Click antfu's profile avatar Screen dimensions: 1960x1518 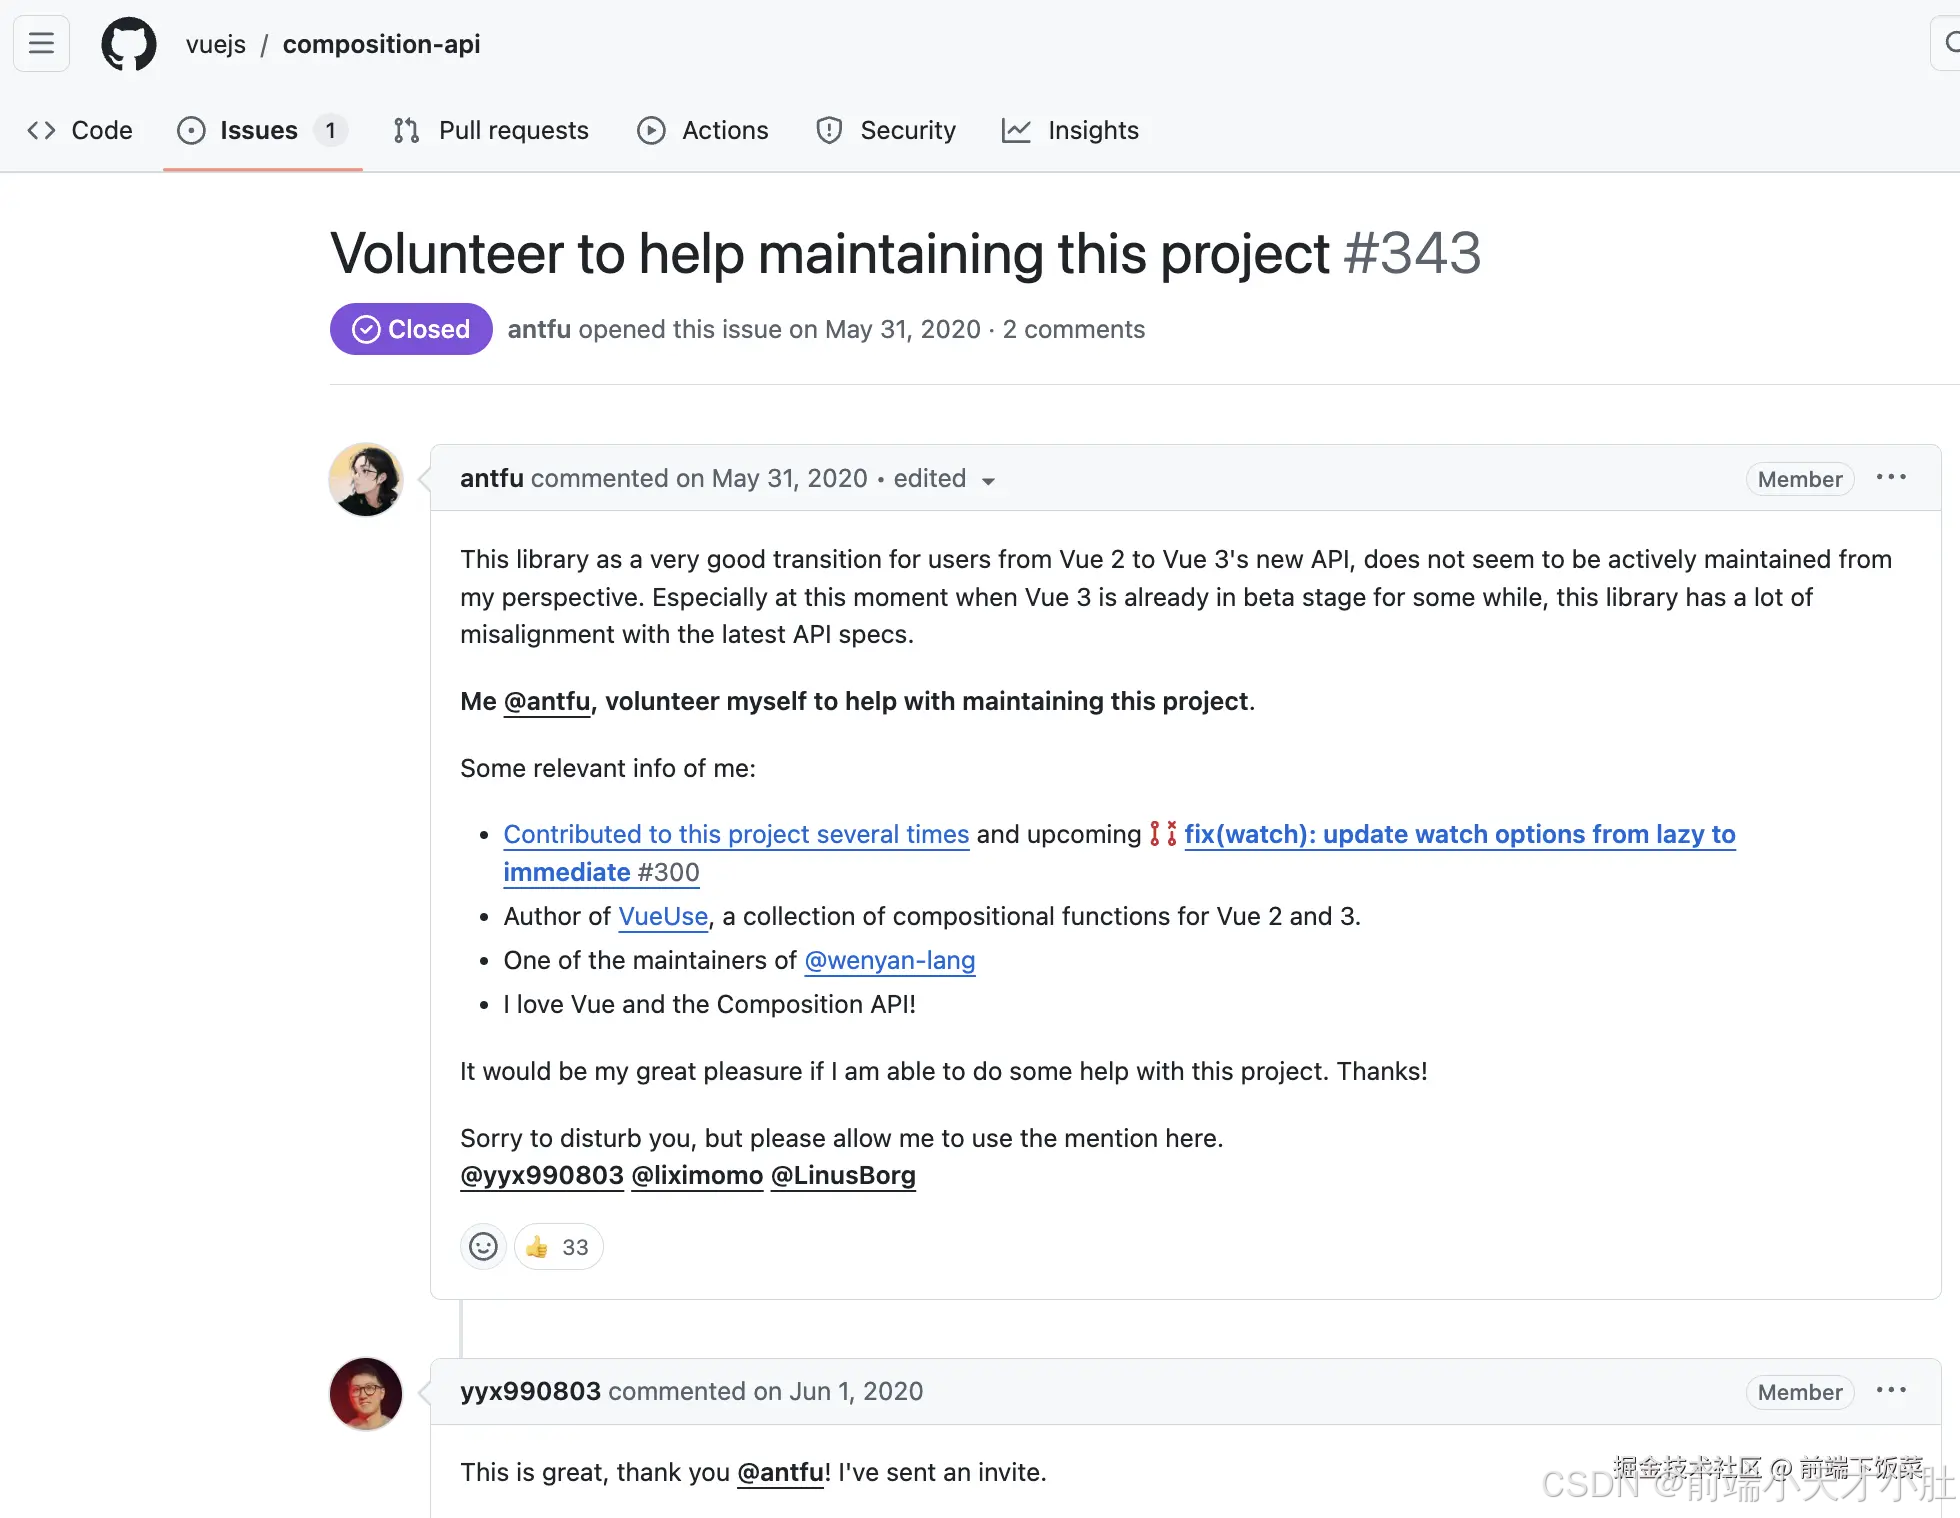pos(365,480)
